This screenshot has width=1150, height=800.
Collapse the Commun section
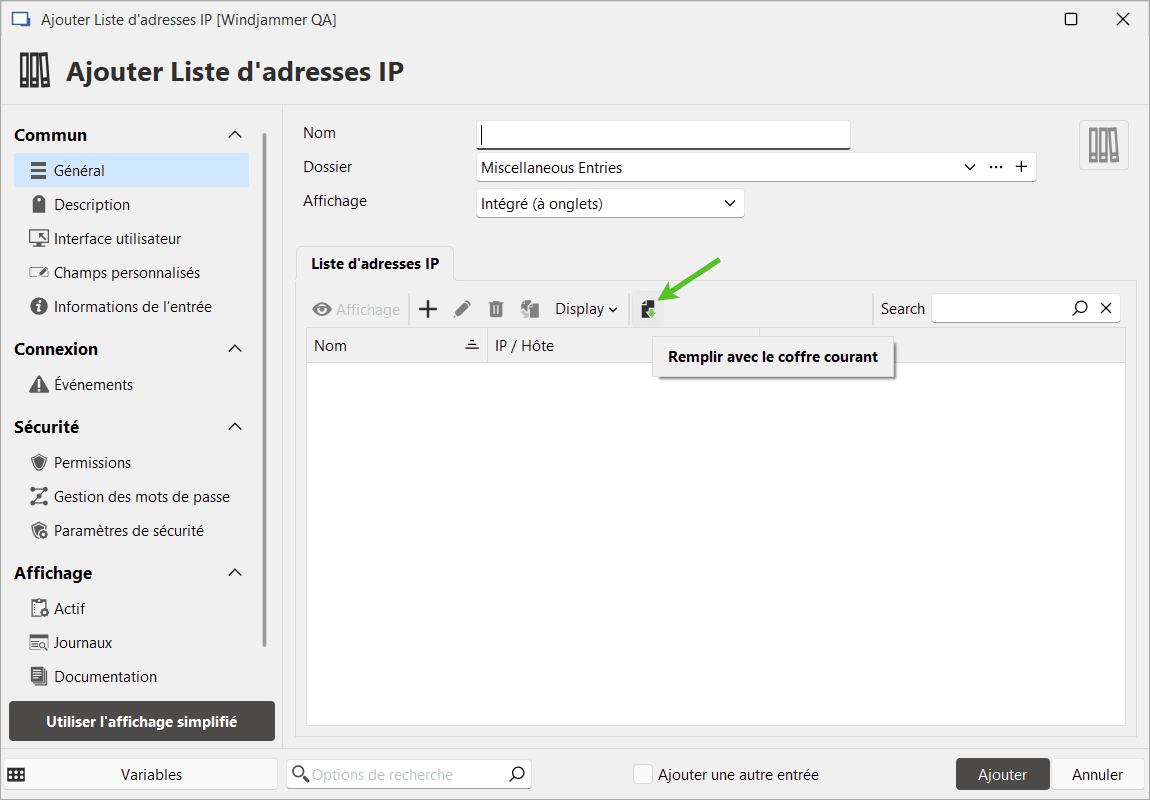(x=235, y=135)
